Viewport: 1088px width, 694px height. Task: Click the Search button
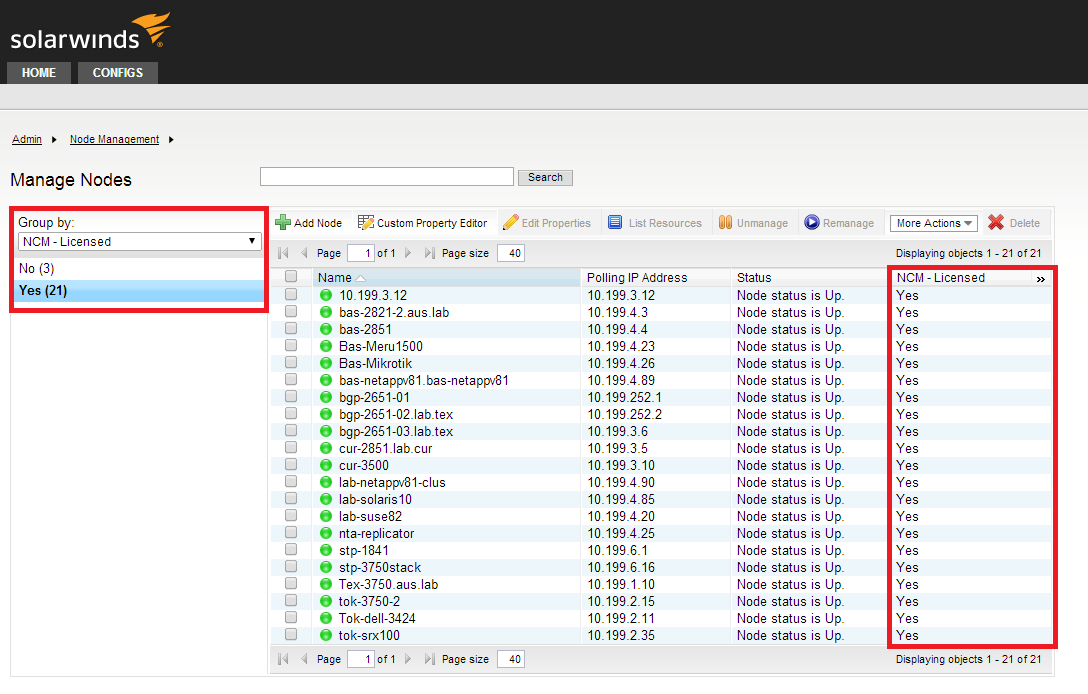pyautogui.click(x=545, y=177)
